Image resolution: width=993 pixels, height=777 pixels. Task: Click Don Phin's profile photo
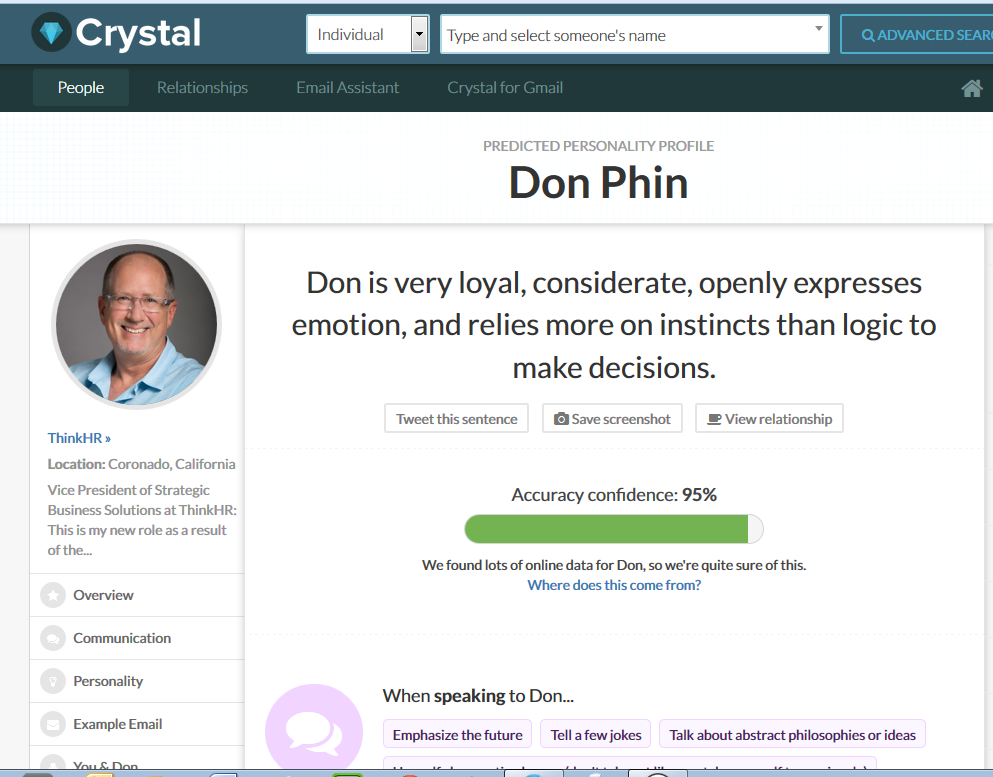(x=136, y=325)
